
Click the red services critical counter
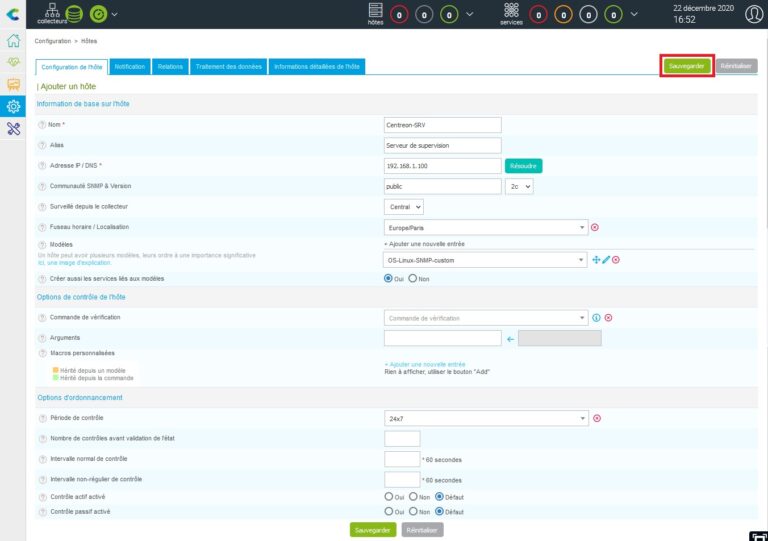tap(538, 15)
